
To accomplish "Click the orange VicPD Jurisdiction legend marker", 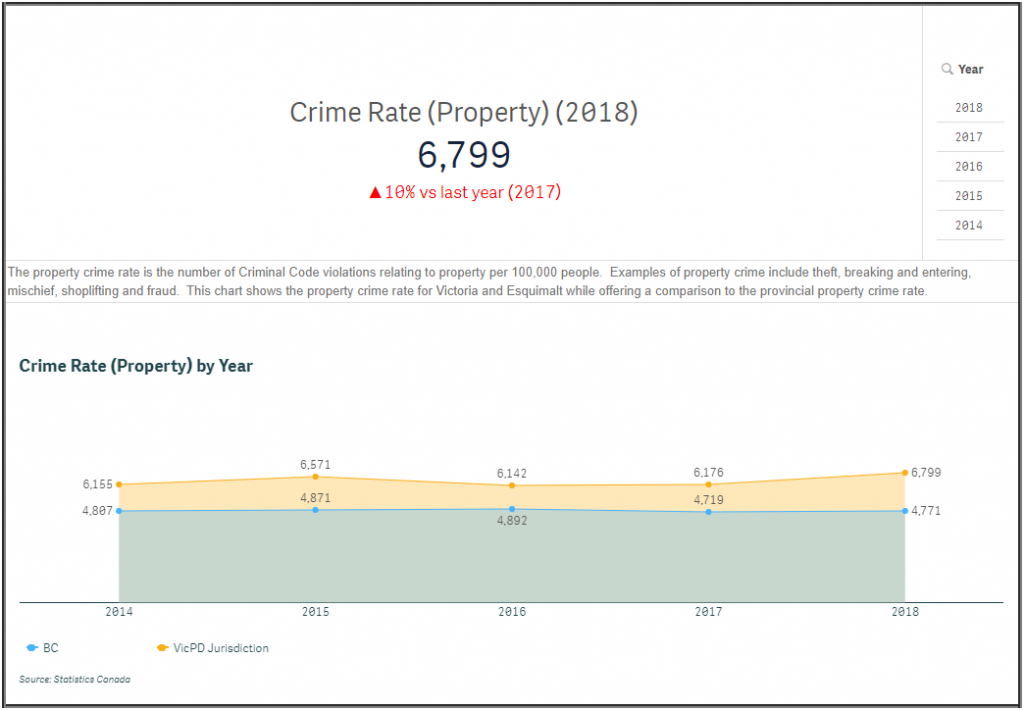I will pos(162,648).
